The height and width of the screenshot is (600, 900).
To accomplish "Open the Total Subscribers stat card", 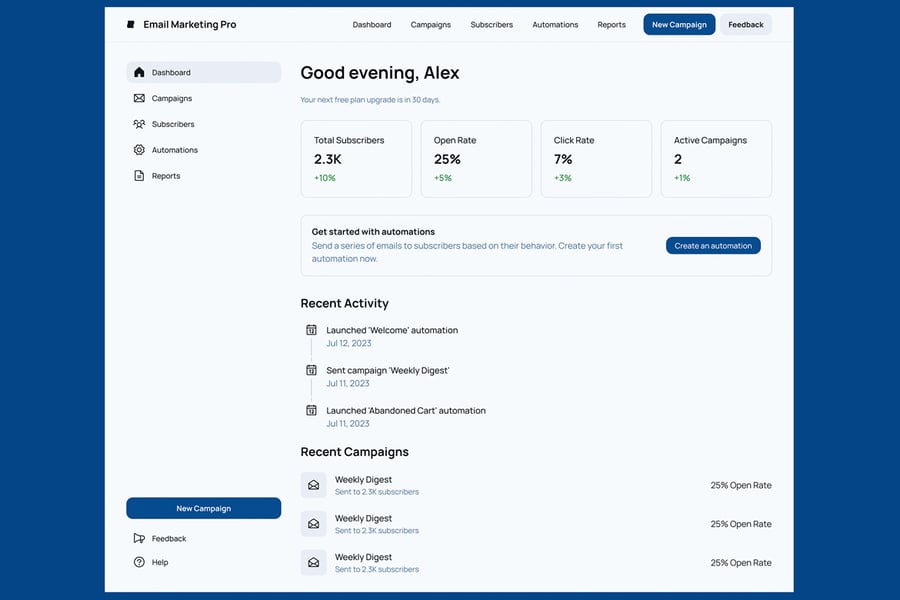I will click(x=356, y=159).
